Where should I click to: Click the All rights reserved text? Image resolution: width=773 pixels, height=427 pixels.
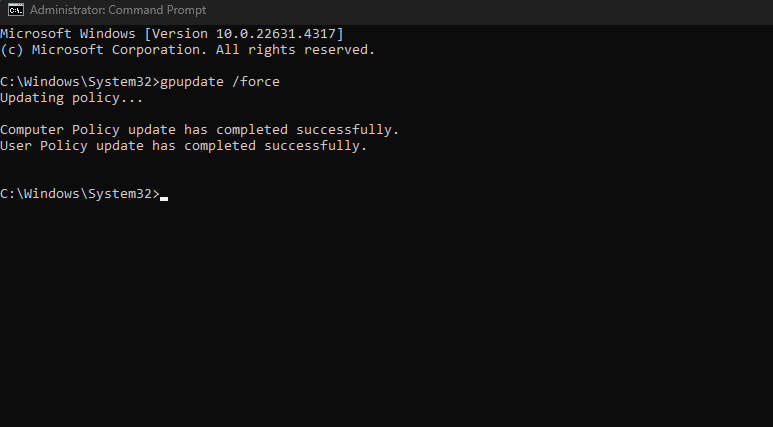point(295,50)
